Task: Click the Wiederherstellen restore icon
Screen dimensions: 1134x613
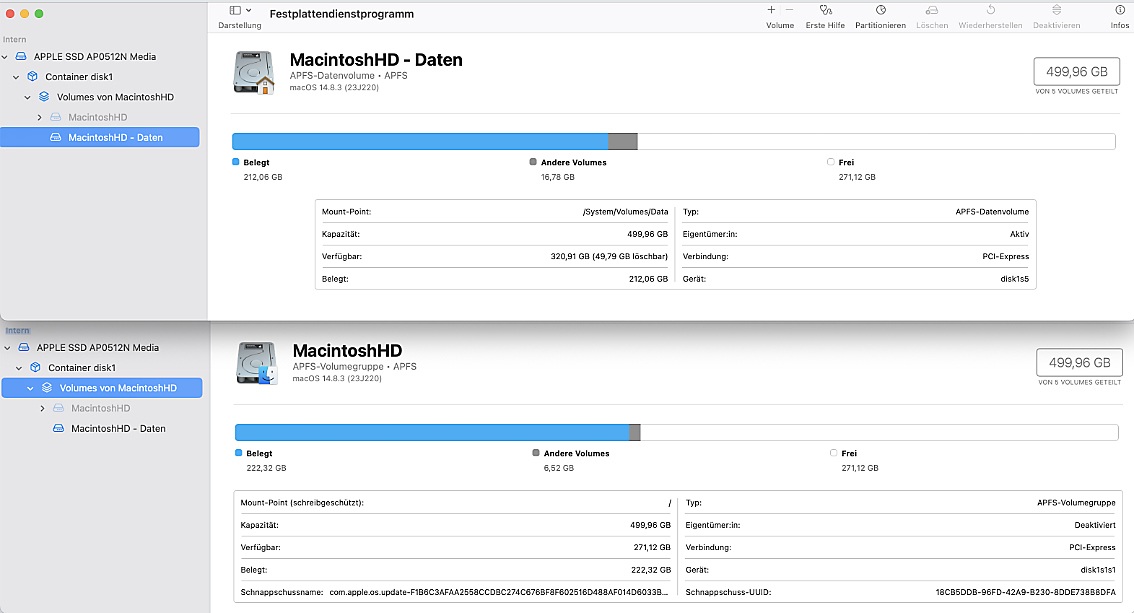Action: (989, 10)
